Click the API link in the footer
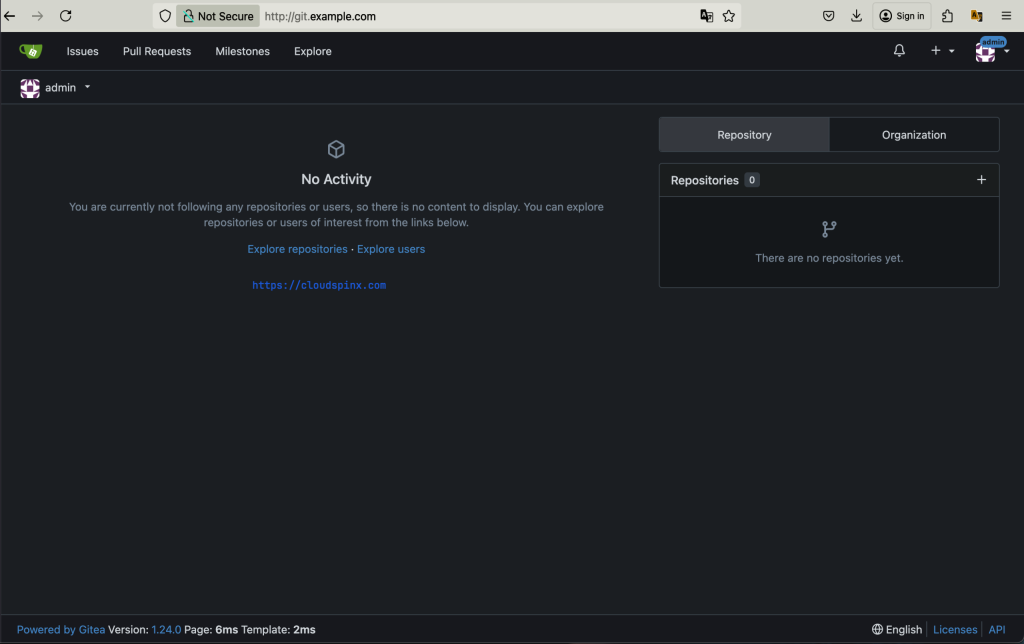 996,629
